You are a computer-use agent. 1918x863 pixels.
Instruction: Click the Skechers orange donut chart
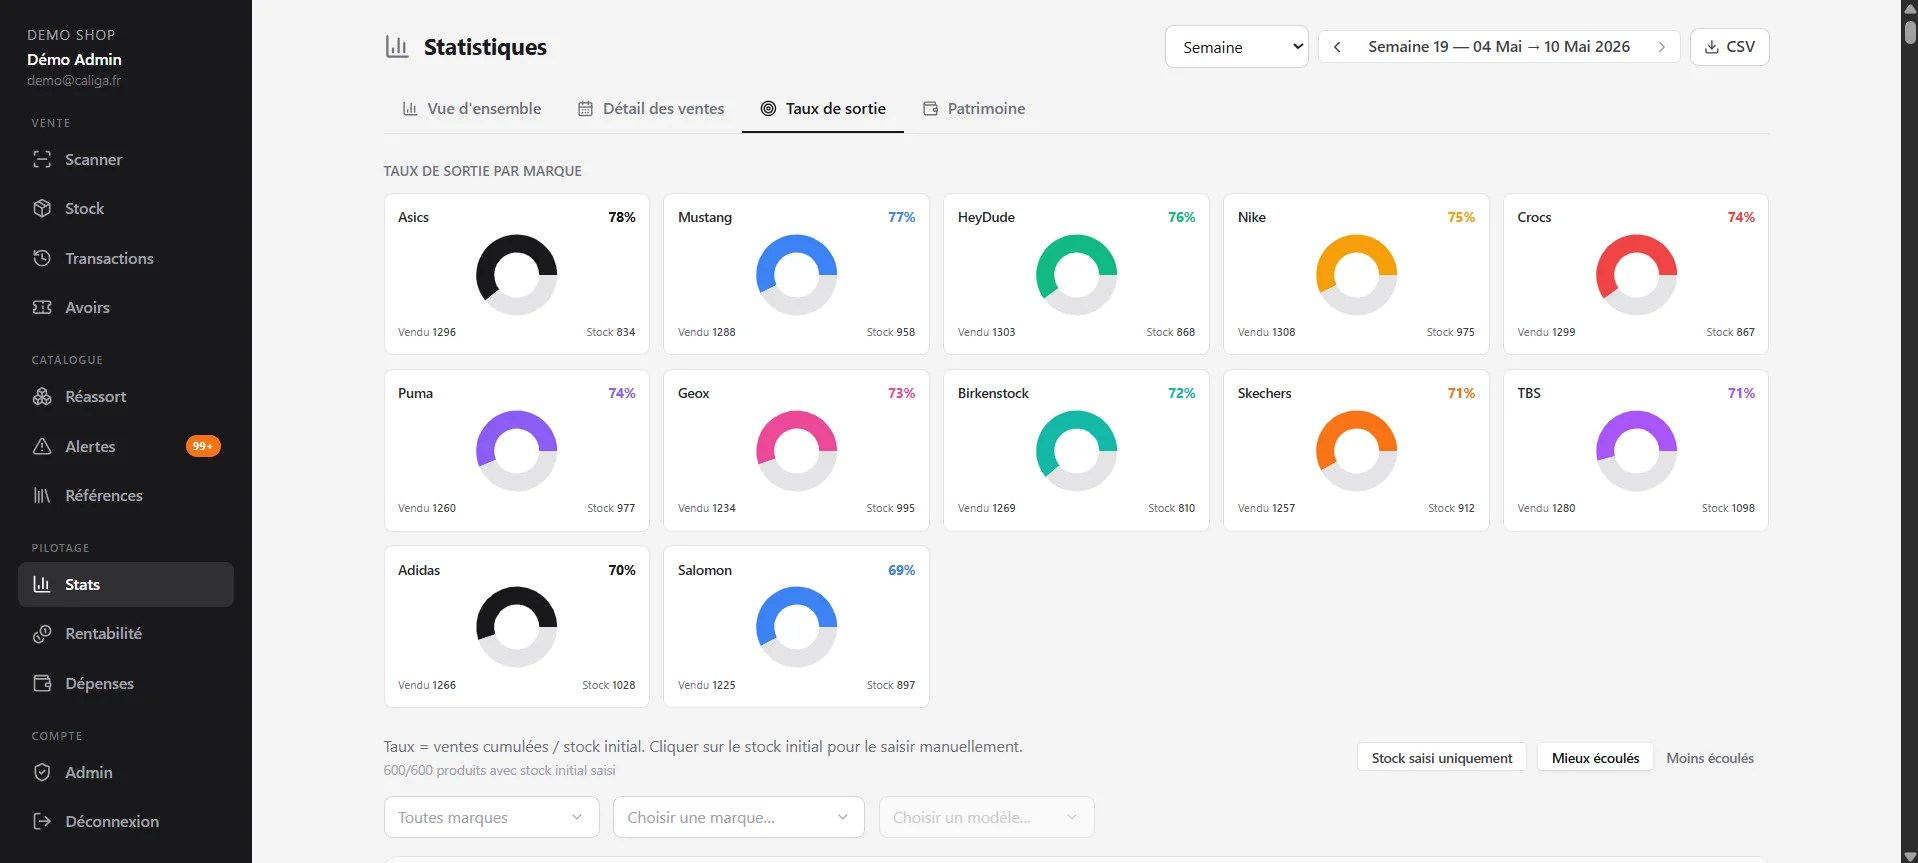[1357, 451]
